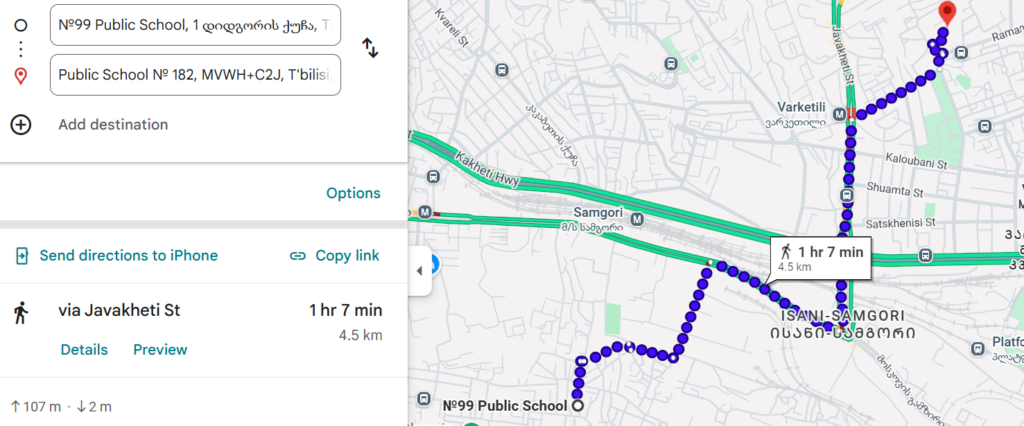1024x426 pixels.
Task: Click the 1 hr 7 min route label on the map
Action: [822, 258]
